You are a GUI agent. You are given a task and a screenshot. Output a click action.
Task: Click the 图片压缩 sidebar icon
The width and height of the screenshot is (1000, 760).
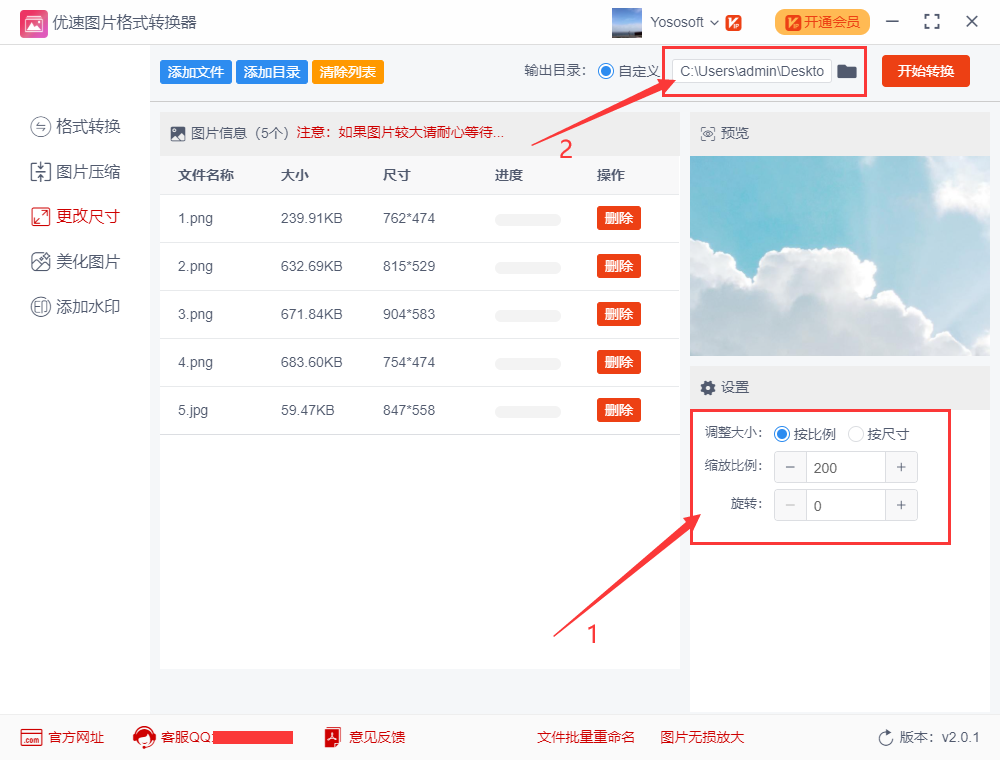click(40, 172)
